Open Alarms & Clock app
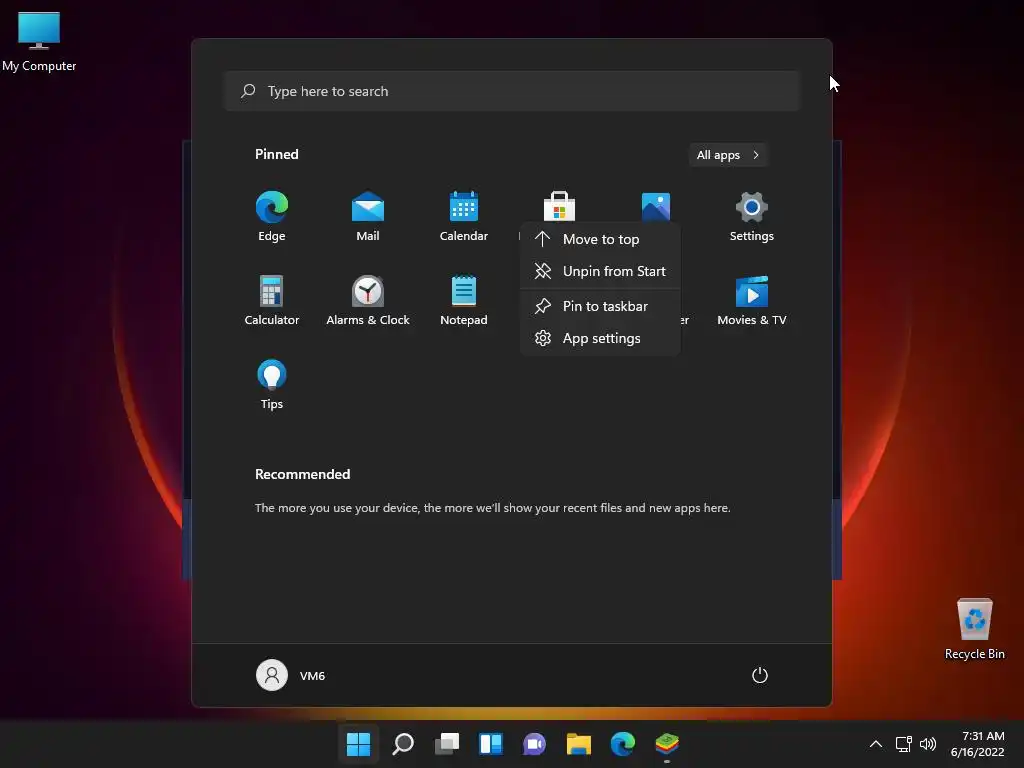The image size is (1024, 768). pyautogui.click(x=368, y=300)
